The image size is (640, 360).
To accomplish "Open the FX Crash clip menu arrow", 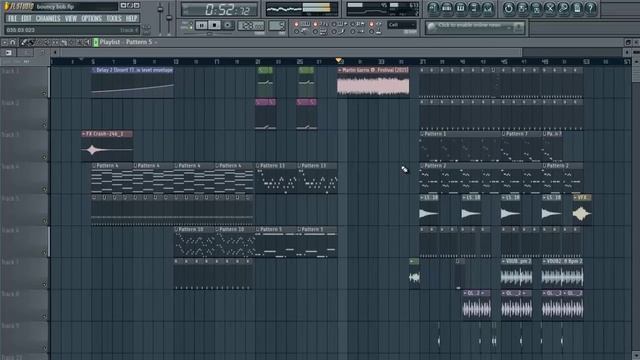I will tap(83, 134).
